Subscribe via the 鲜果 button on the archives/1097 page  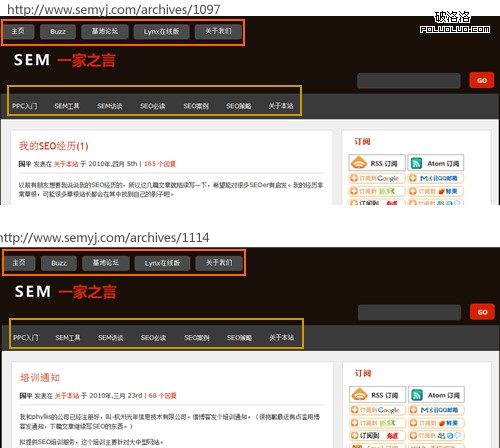click(x=436, y=191)
